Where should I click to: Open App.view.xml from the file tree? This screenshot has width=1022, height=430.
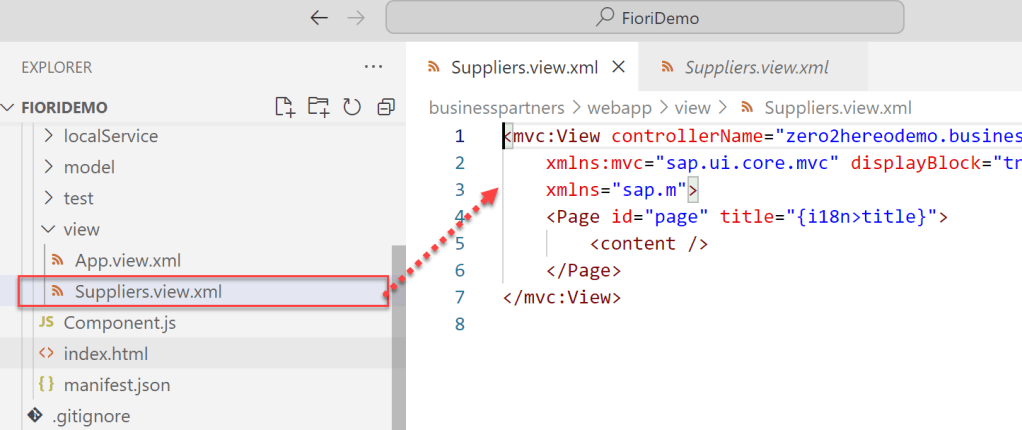[x=127, y=260]
